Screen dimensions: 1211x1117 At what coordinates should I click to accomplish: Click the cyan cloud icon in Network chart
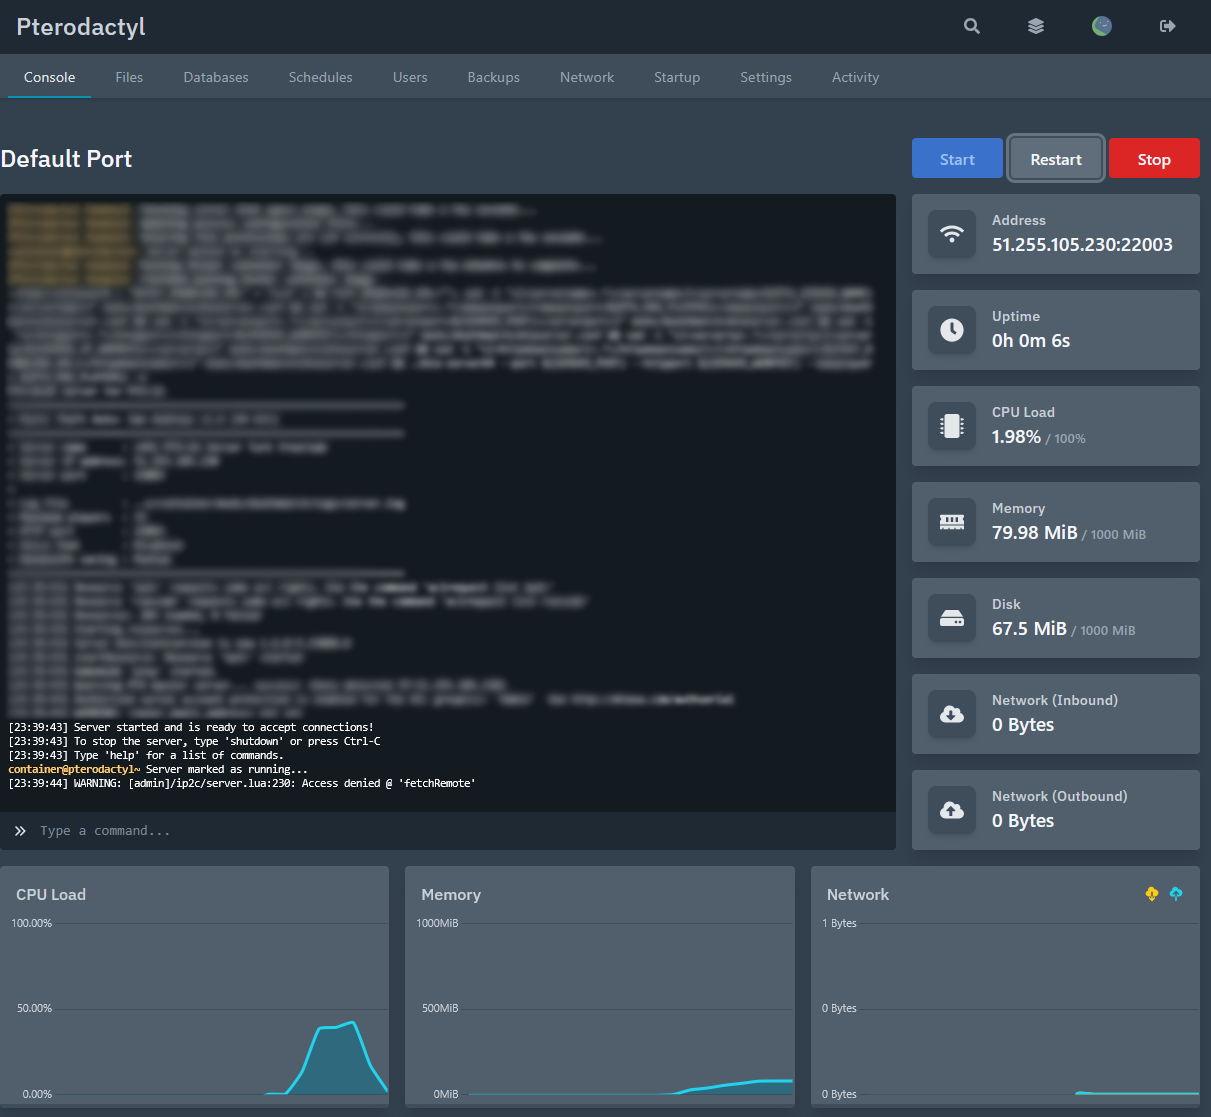(x=1176, y=894)
